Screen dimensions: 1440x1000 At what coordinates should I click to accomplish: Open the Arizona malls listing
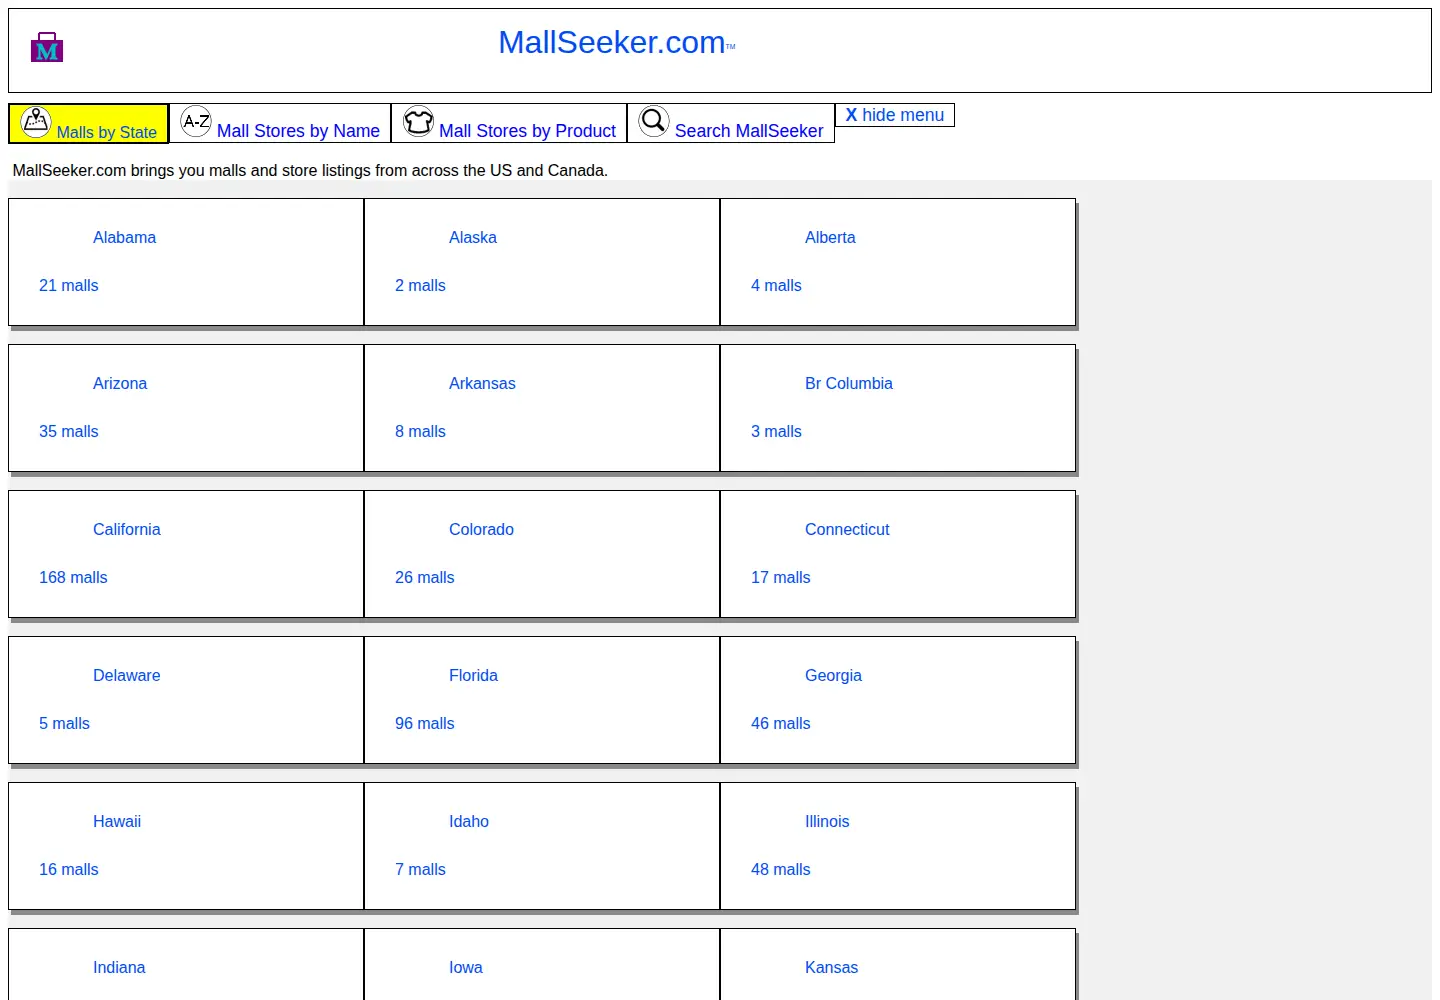(x=120, y=383)
